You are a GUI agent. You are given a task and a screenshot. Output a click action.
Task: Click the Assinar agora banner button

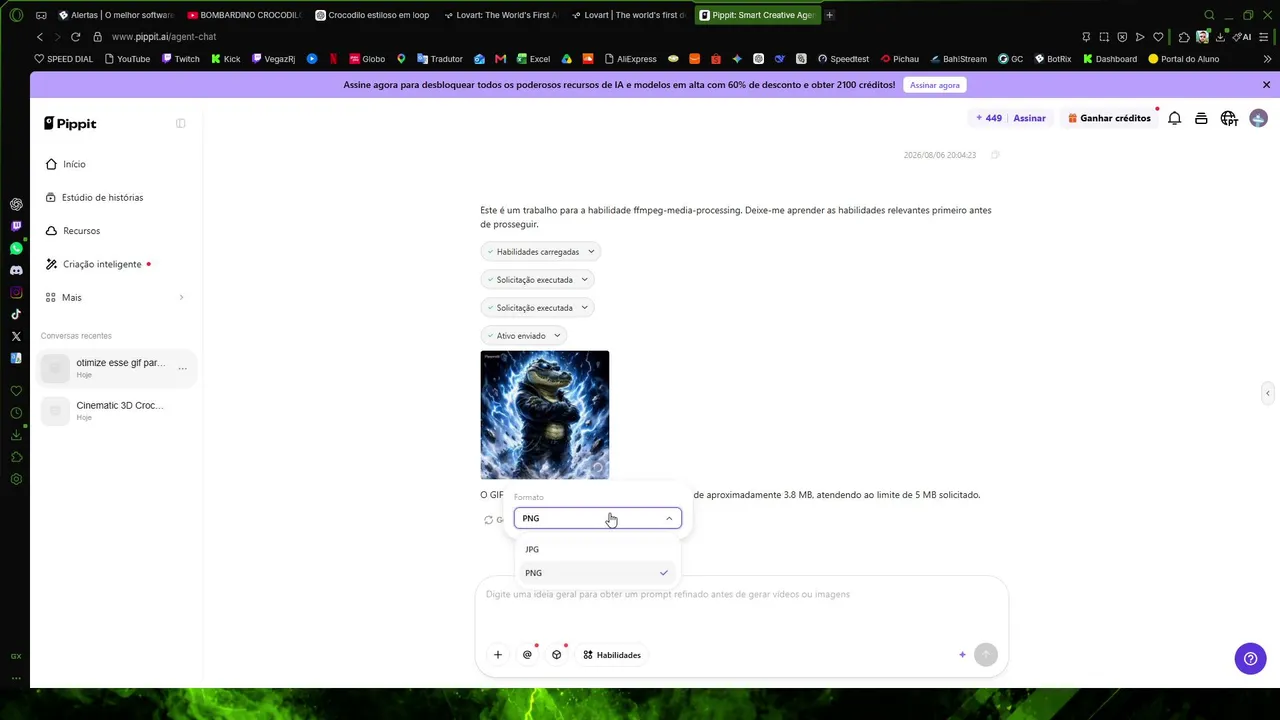tap(935, 85)
